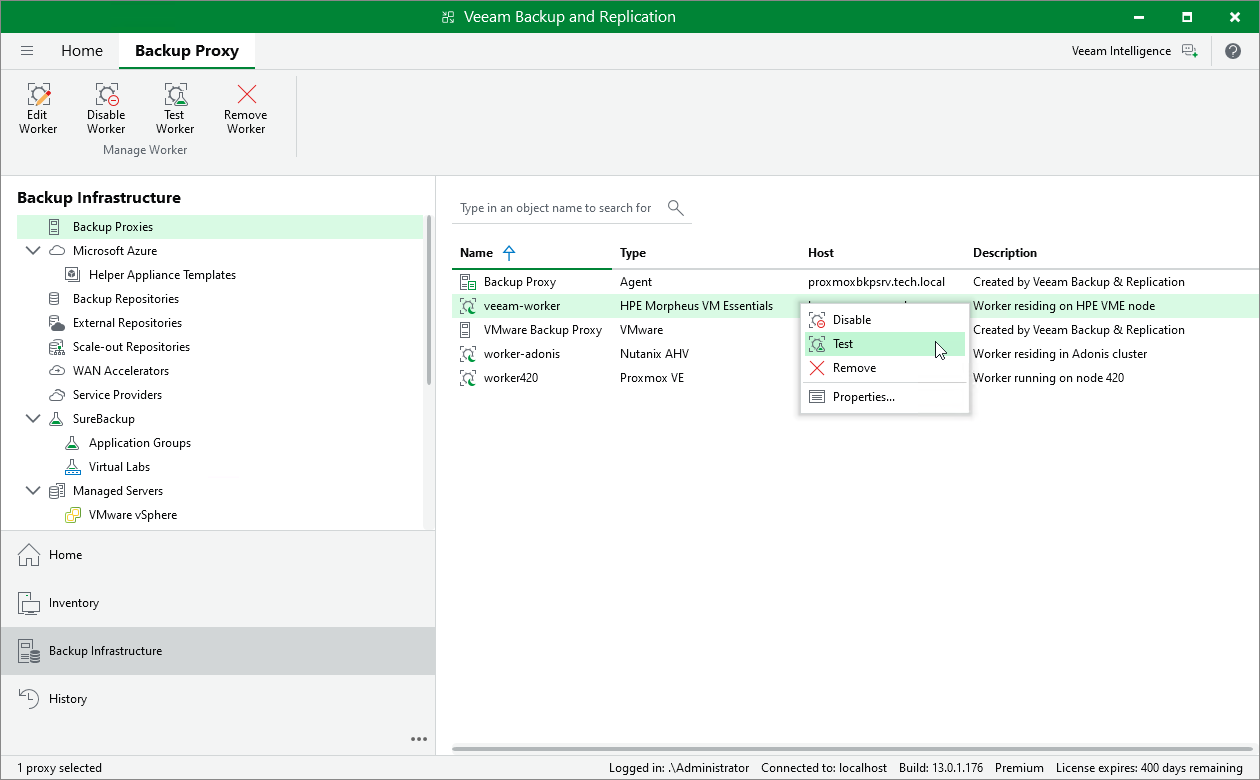
Task: Click the VMware Backup Proxy row icon
Action: (467, 330)
